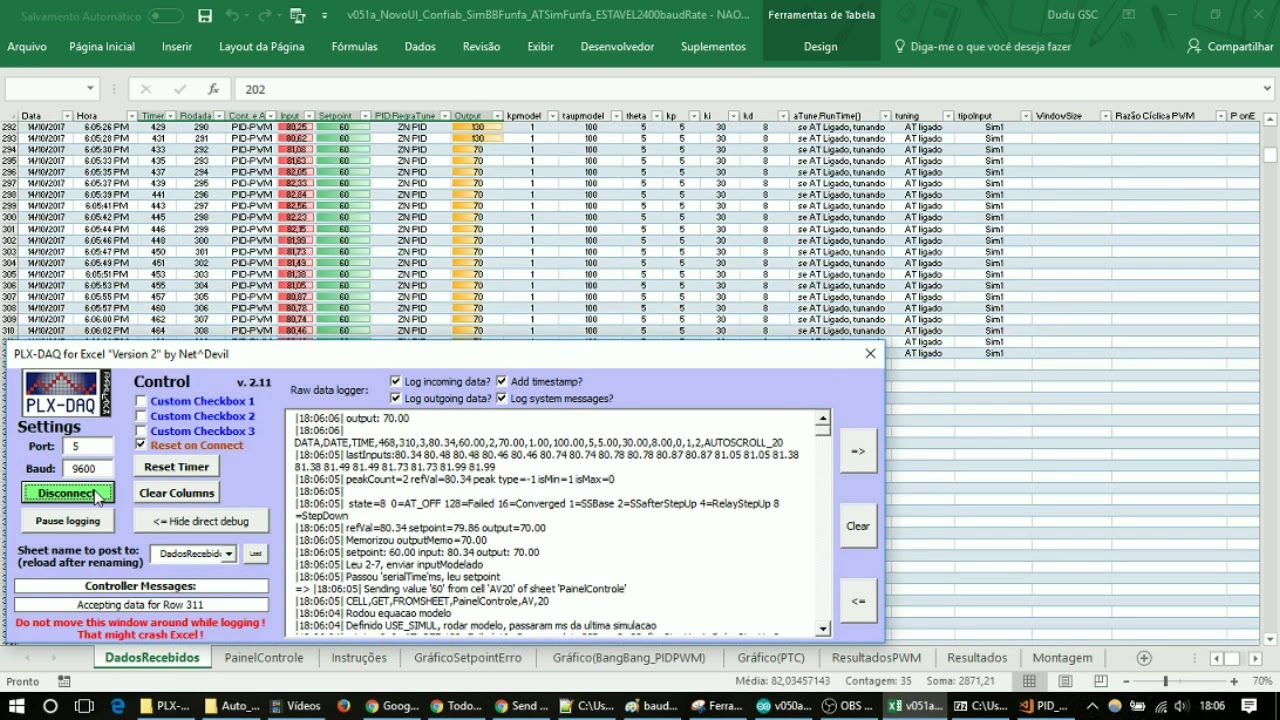Toggle Add timestamp checkbox
The width and height of the screenshot is (1280, 720).
pos(502,381)
